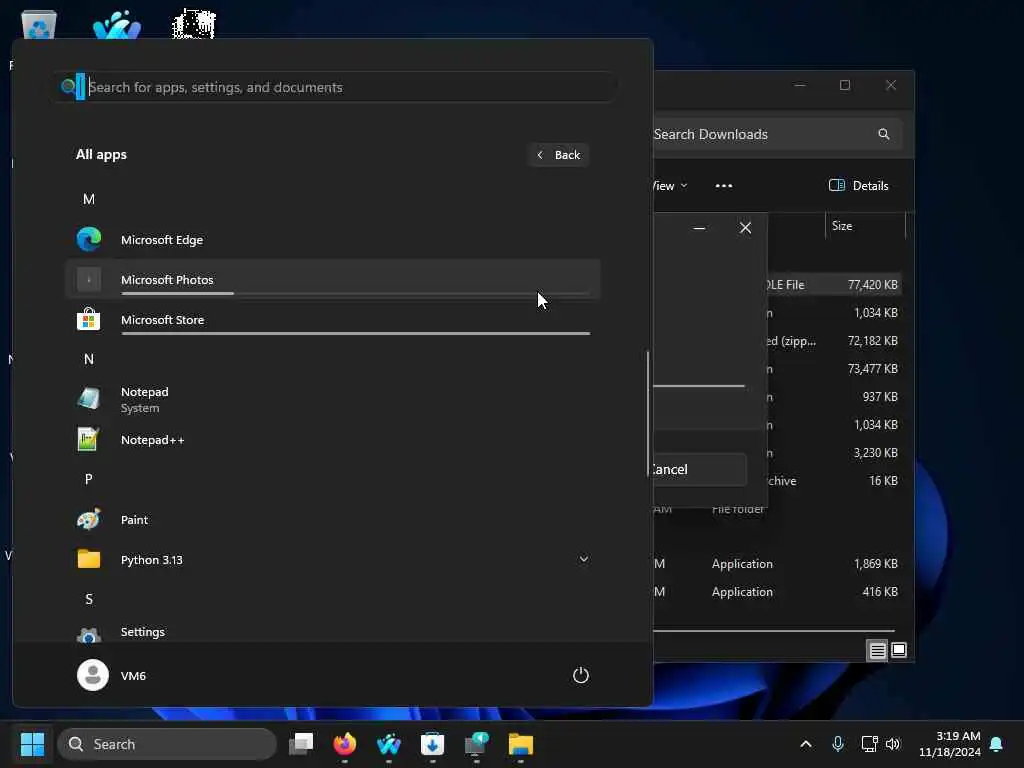
Task: Select the 77,420 KB file row
Action: click(835, 285)
